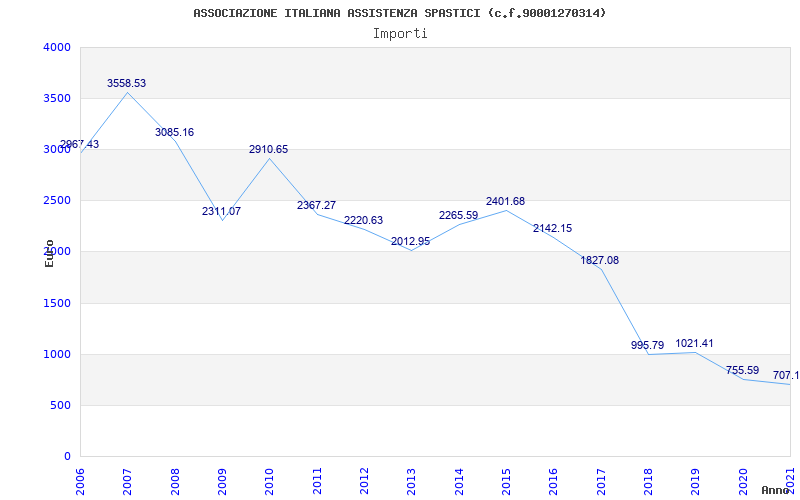
Task: Select the 995.79 data label
Action: (647, 345)
